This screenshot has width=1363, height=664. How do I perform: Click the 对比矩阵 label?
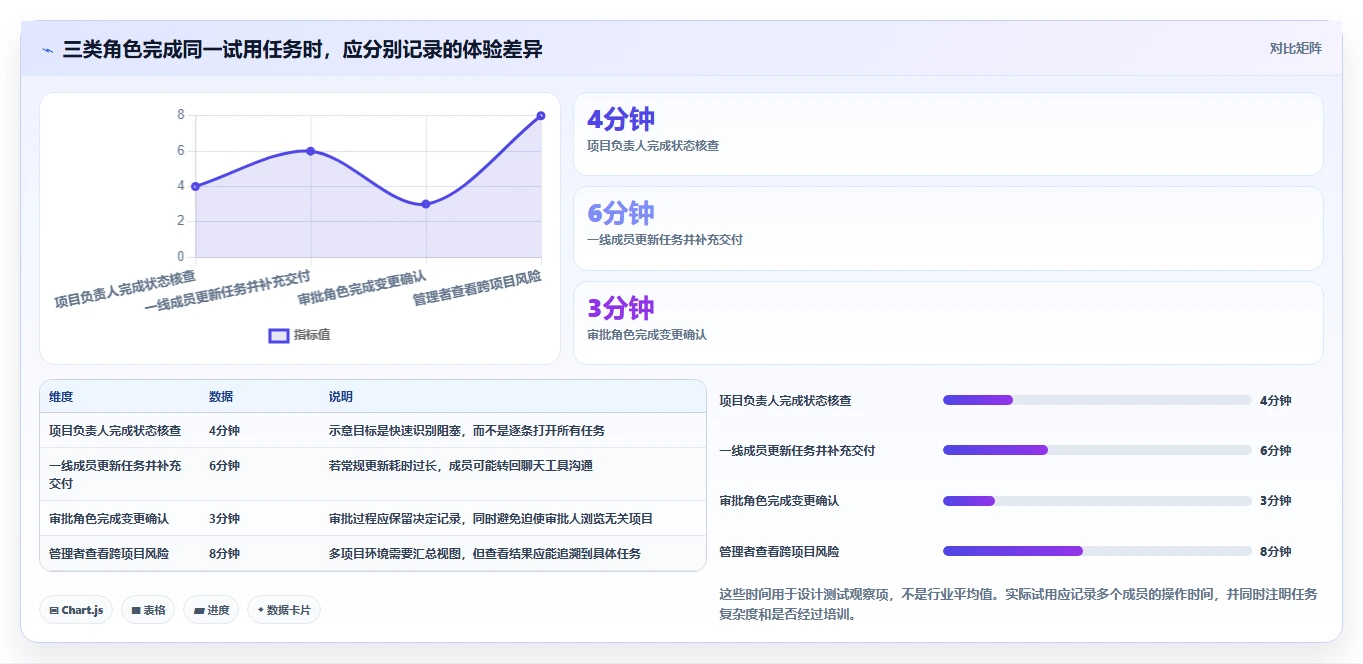coord(1295,48)
